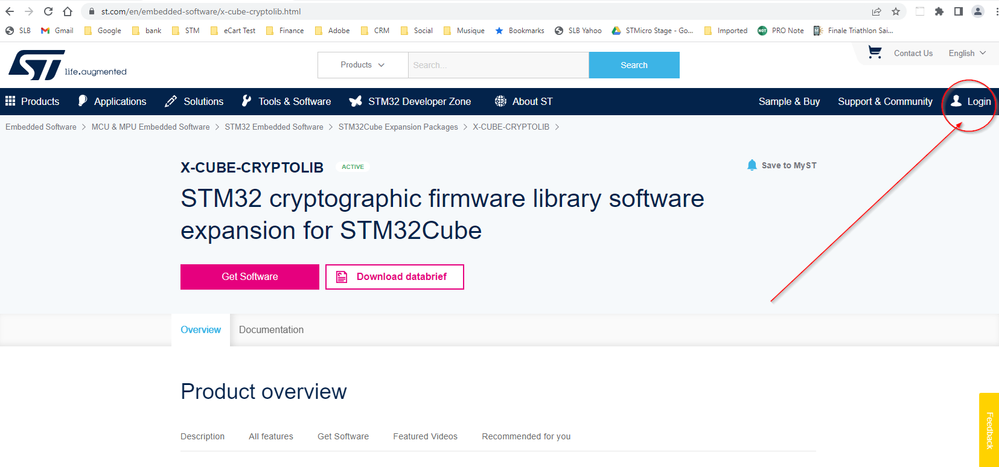This screenshot has width=999, height=467.
Task: Open the Sample & Buy menu
Action: coord(789,101)
